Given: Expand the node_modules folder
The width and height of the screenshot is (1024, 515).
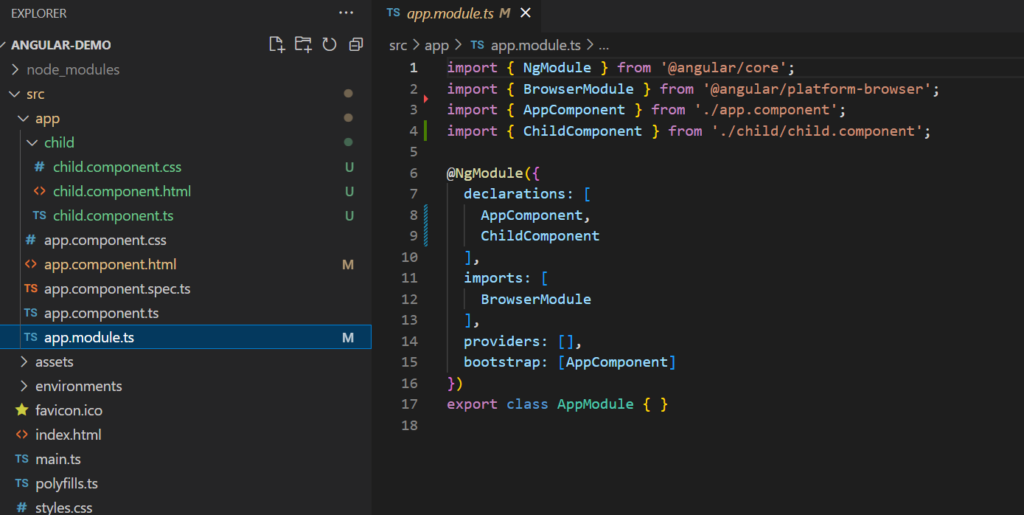Looking at the screenshot, I should tap(16, 69).
